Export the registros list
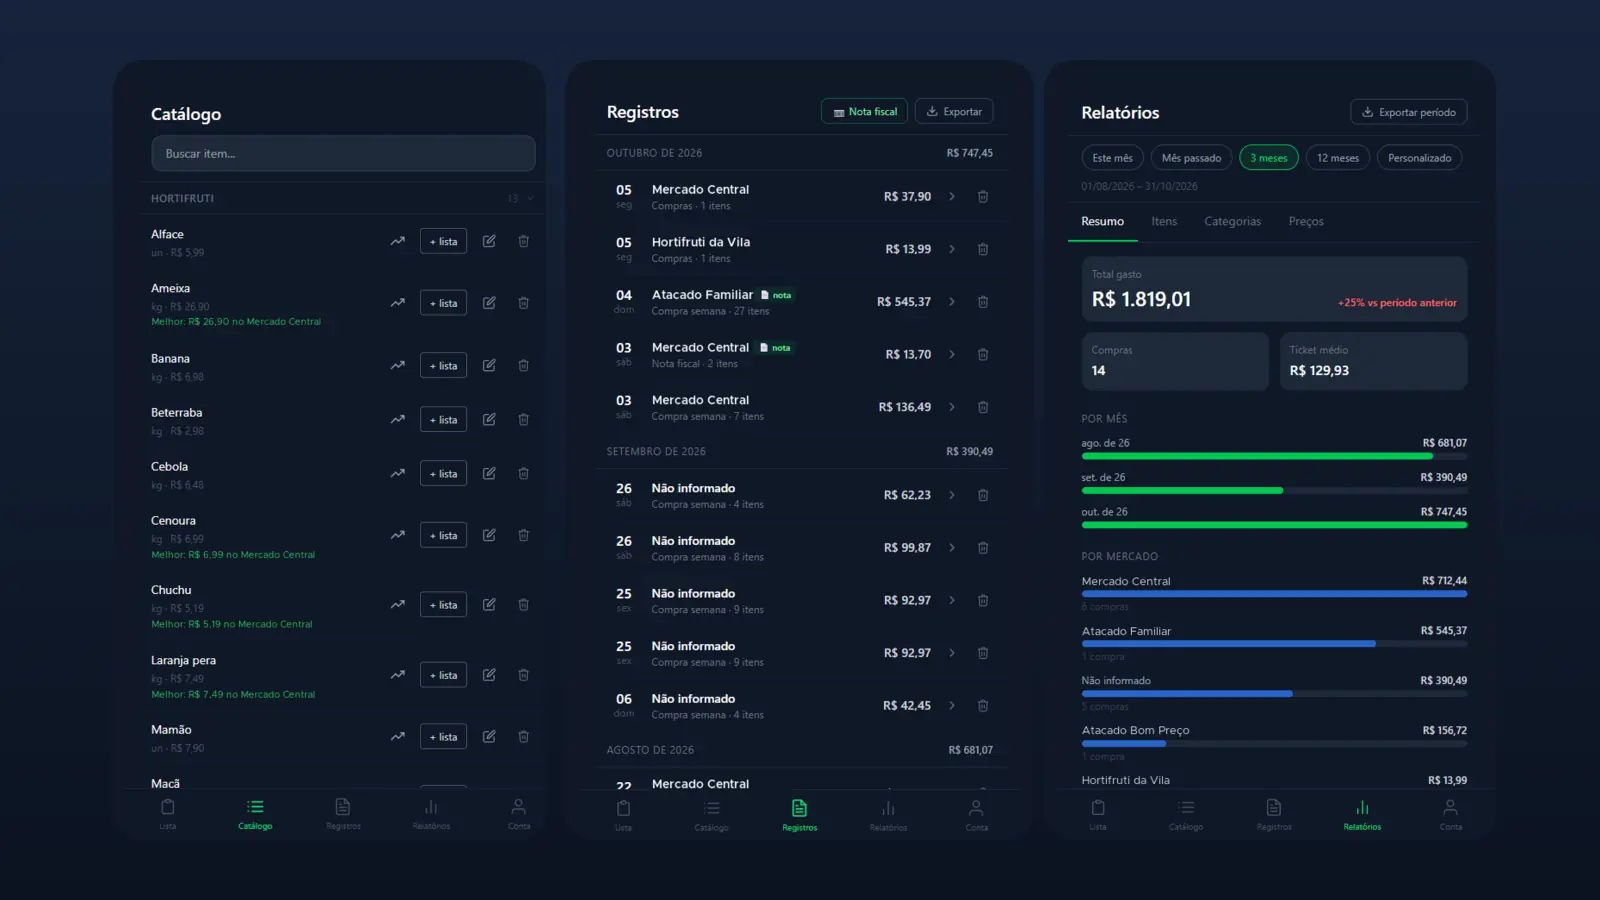The width and height of the screenshot is (1600, 900). click(954, 111)
